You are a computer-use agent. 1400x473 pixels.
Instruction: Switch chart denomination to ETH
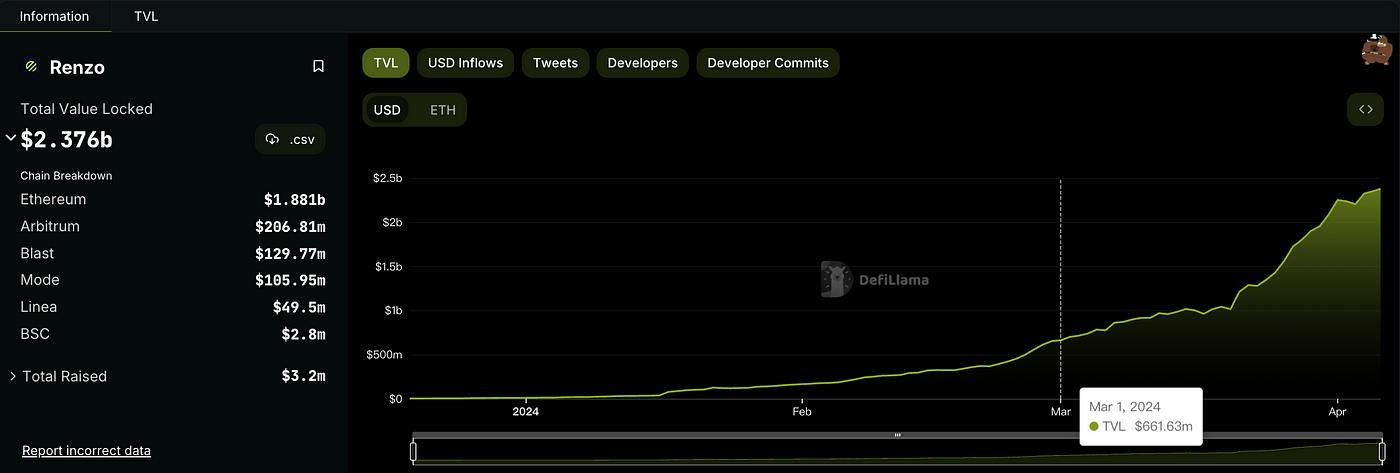[x=442, y=110]
